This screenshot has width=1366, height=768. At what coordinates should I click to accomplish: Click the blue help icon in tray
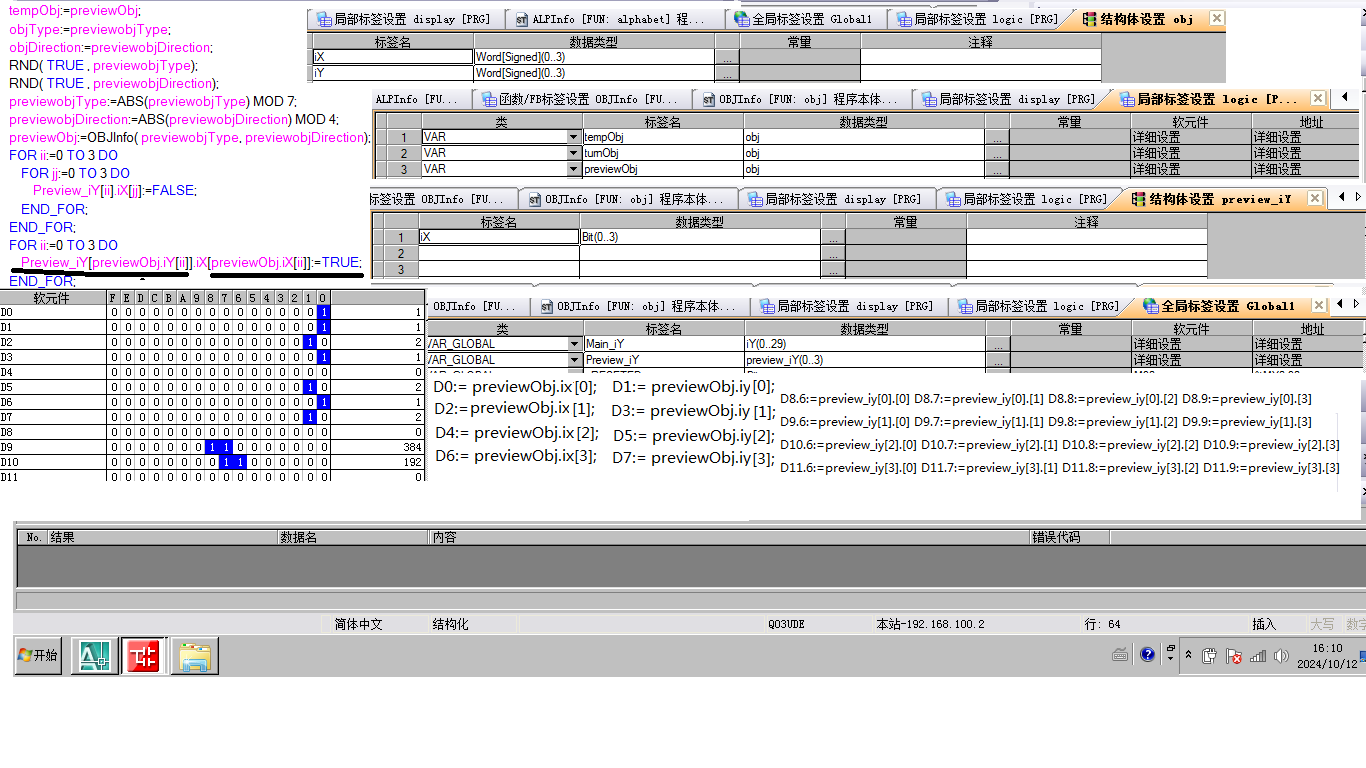[x=1148, y=655]
